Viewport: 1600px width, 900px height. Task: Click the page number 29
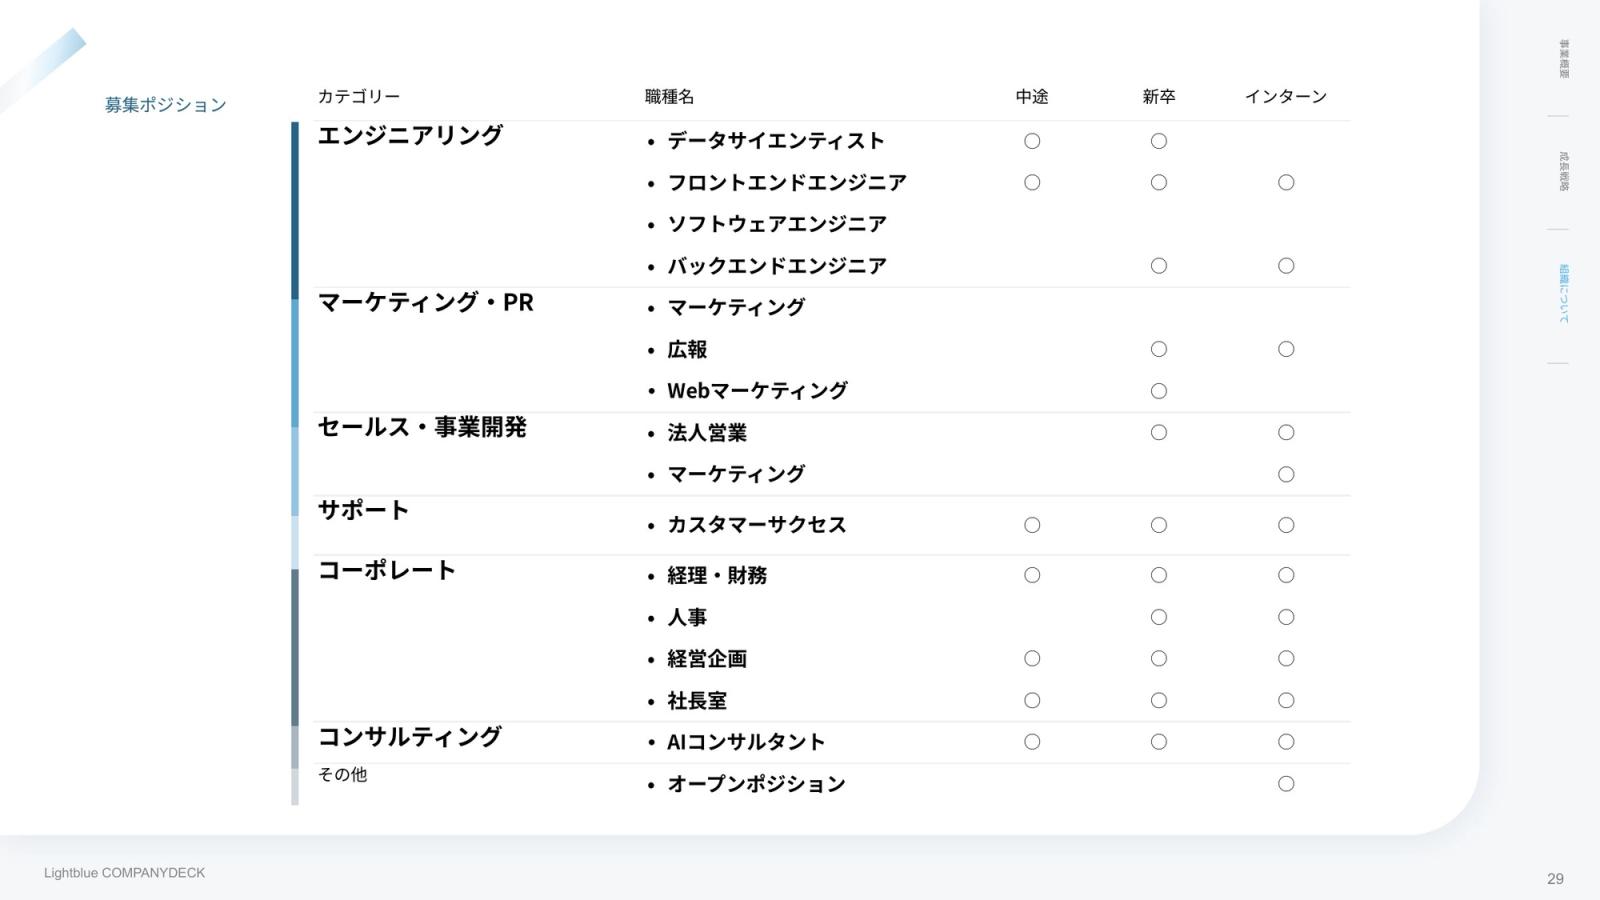(x=1555, y=879)
